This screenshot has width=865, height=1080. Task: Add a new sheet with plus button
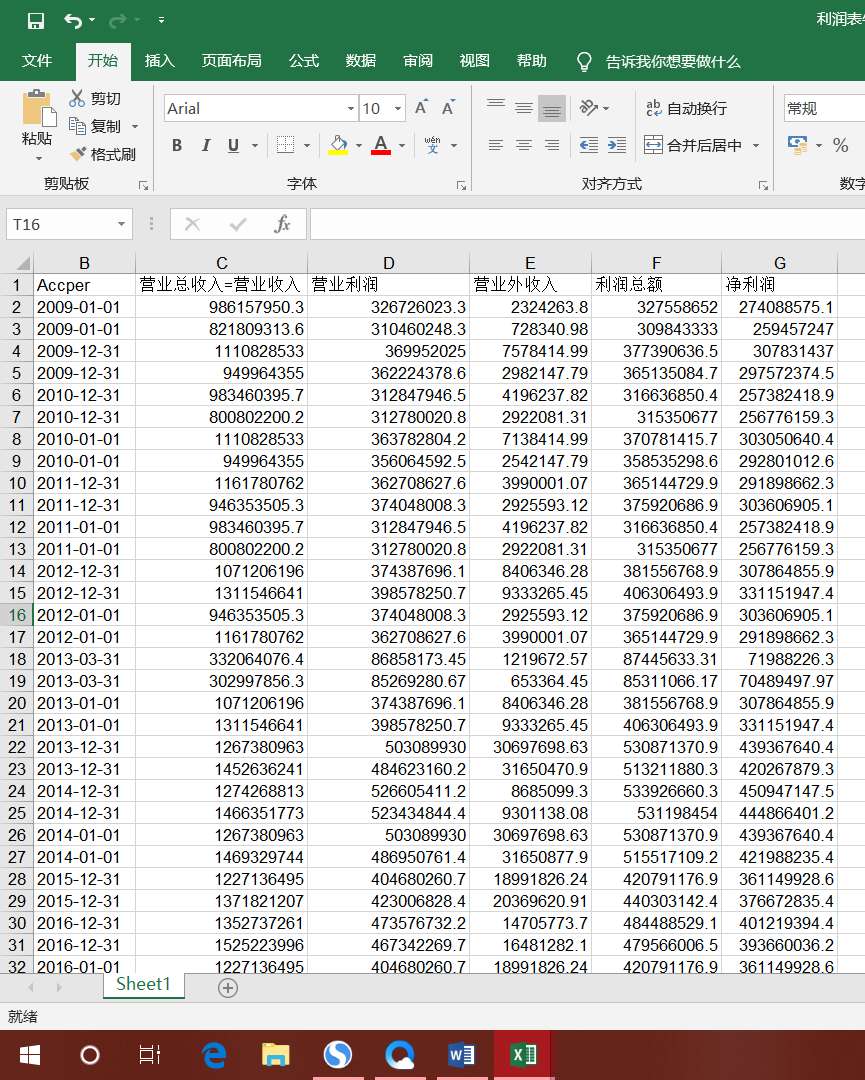(228, 988)
